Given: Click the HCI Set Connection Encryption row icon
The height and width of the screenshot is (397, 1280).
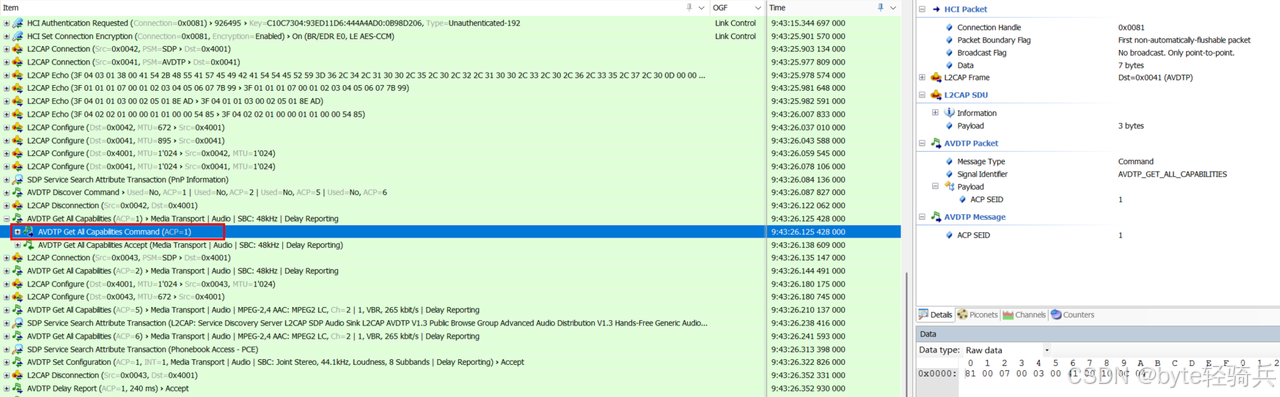Looking at the screenshot, I should point(17,36).
